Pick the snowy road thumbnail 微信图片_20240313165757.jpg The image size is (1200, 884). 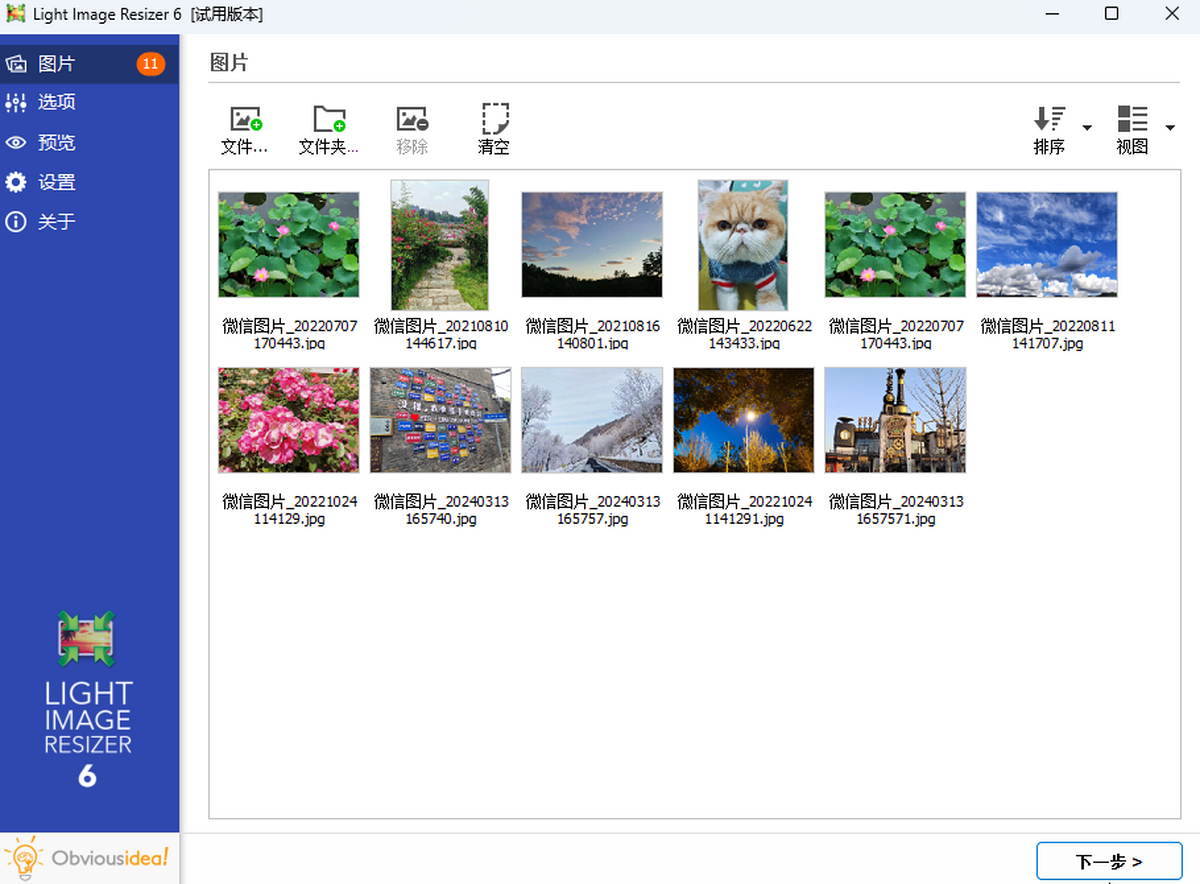(x=592, y=420)
